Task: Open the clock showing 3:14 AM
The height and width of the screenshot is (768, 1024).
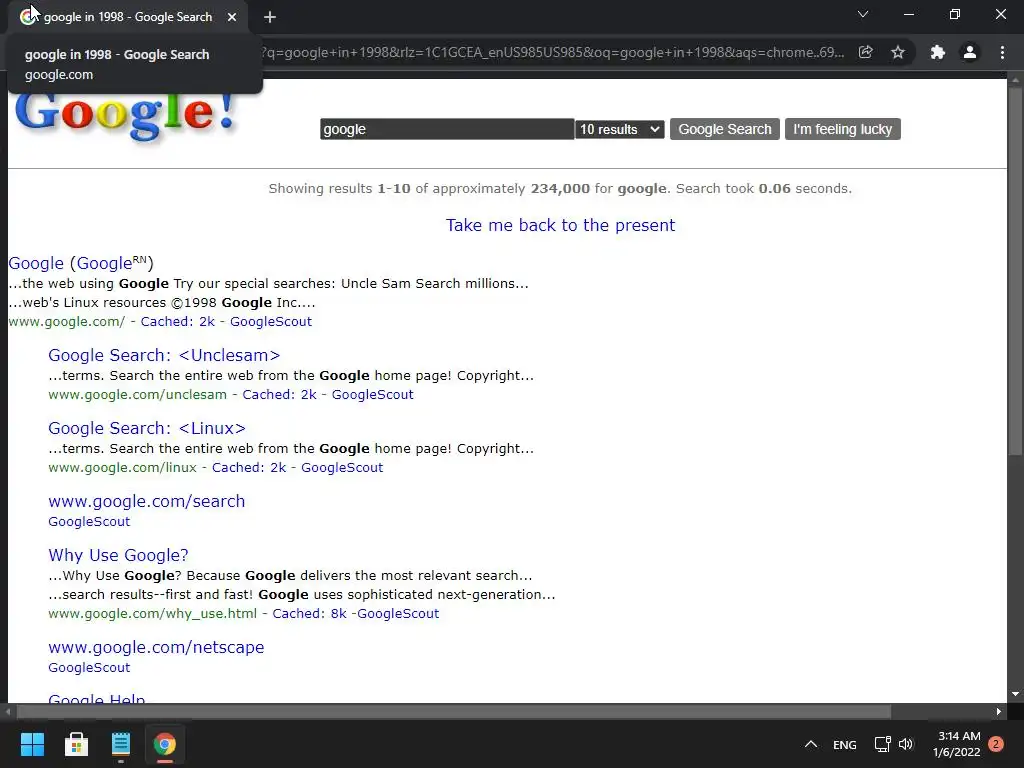Action: pos(957,744)
